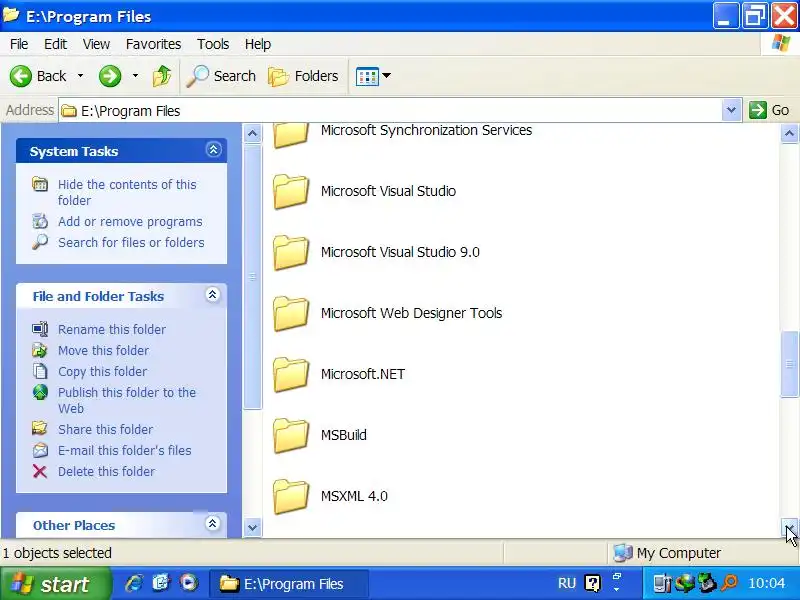Open the Favorites menu
800x600 pixels.
pos(153,44)
